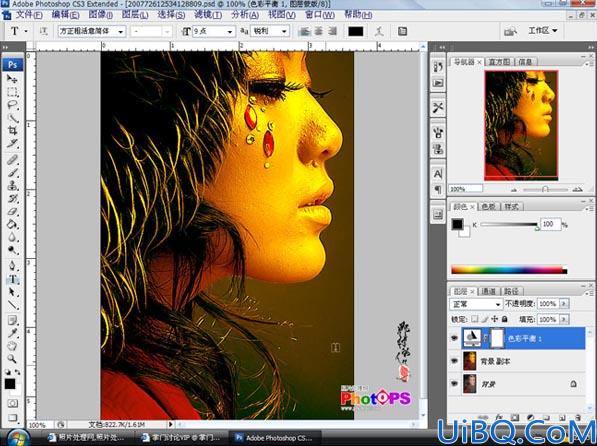Viewport: 597px width, 446px height.
Task: Open the 不透明度 opacity slider arrow
Action: point(564,304)
